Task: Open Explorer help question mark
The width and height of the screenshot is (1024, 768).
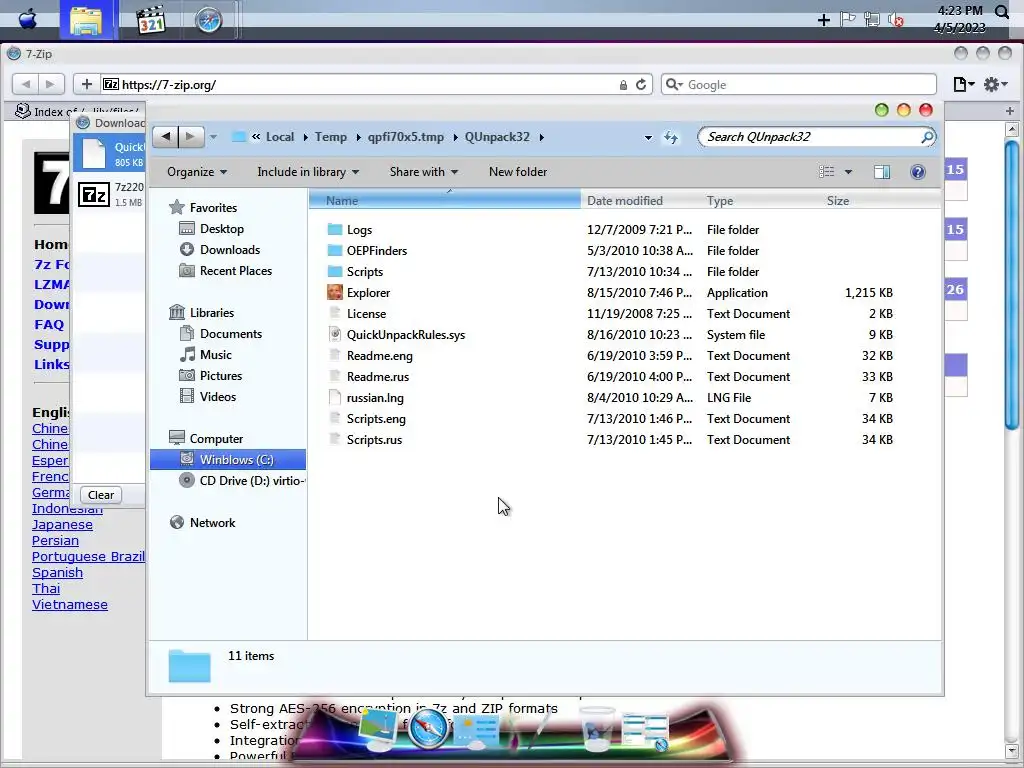Action: [918, 172]
